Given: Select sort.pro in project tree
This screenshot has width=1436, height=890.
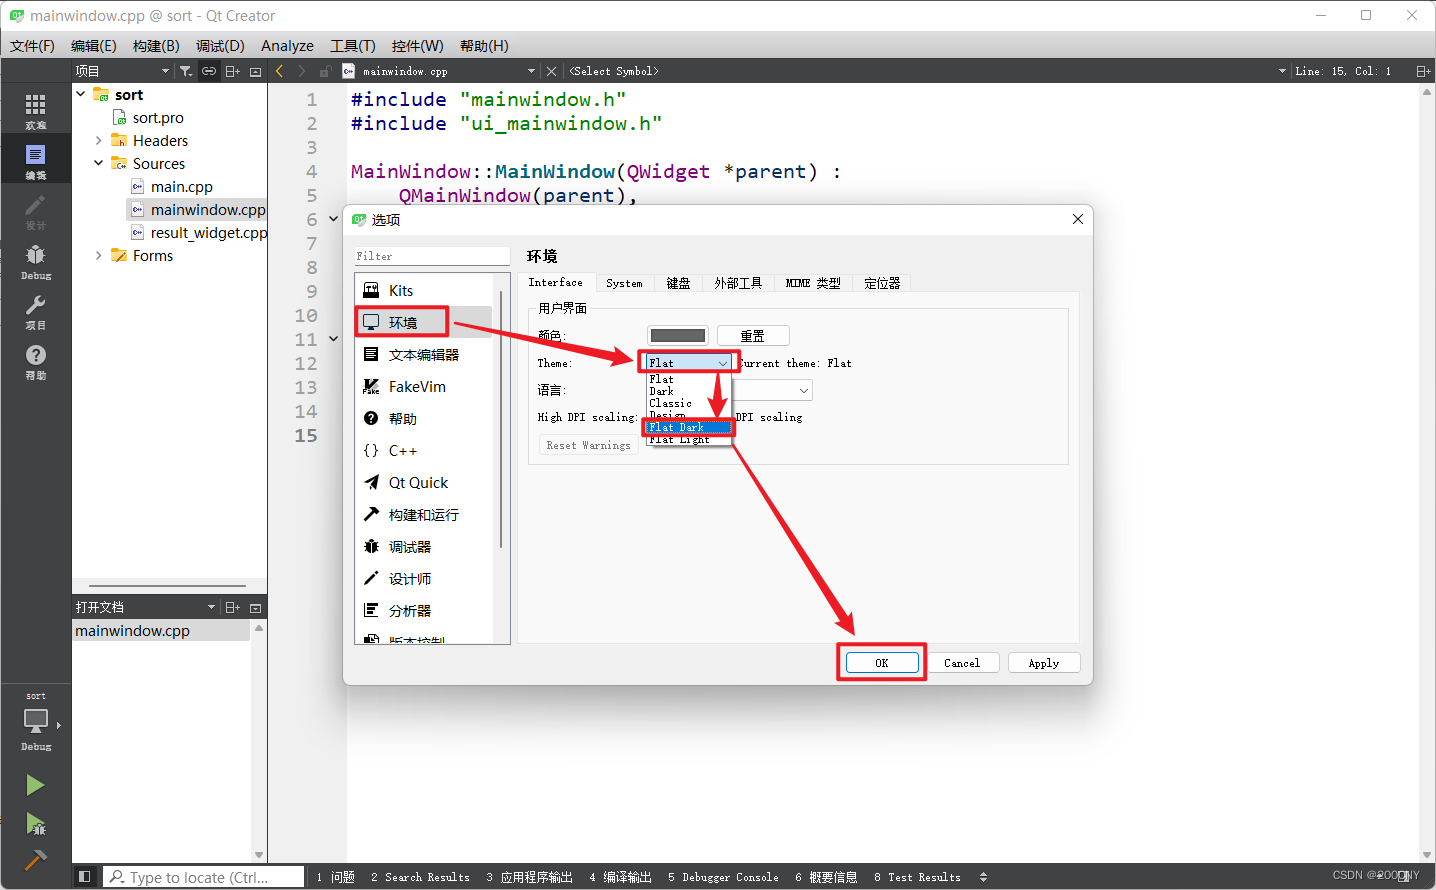Looking at the screenshot, I should (158, 118).
